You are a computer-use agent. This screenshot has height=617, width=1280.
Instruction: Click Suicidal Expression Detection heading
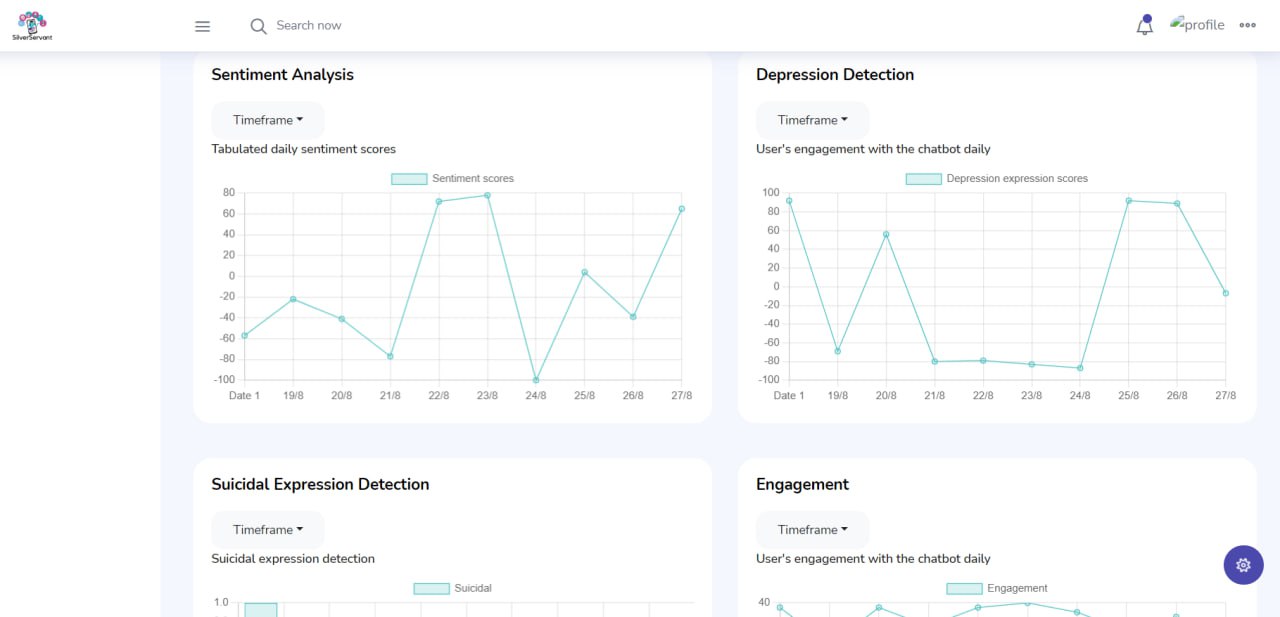320,485
